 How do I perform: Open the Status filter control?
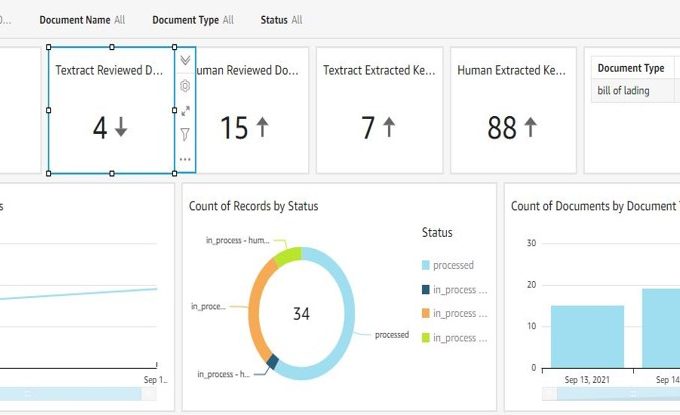click(x=281, y=20)
